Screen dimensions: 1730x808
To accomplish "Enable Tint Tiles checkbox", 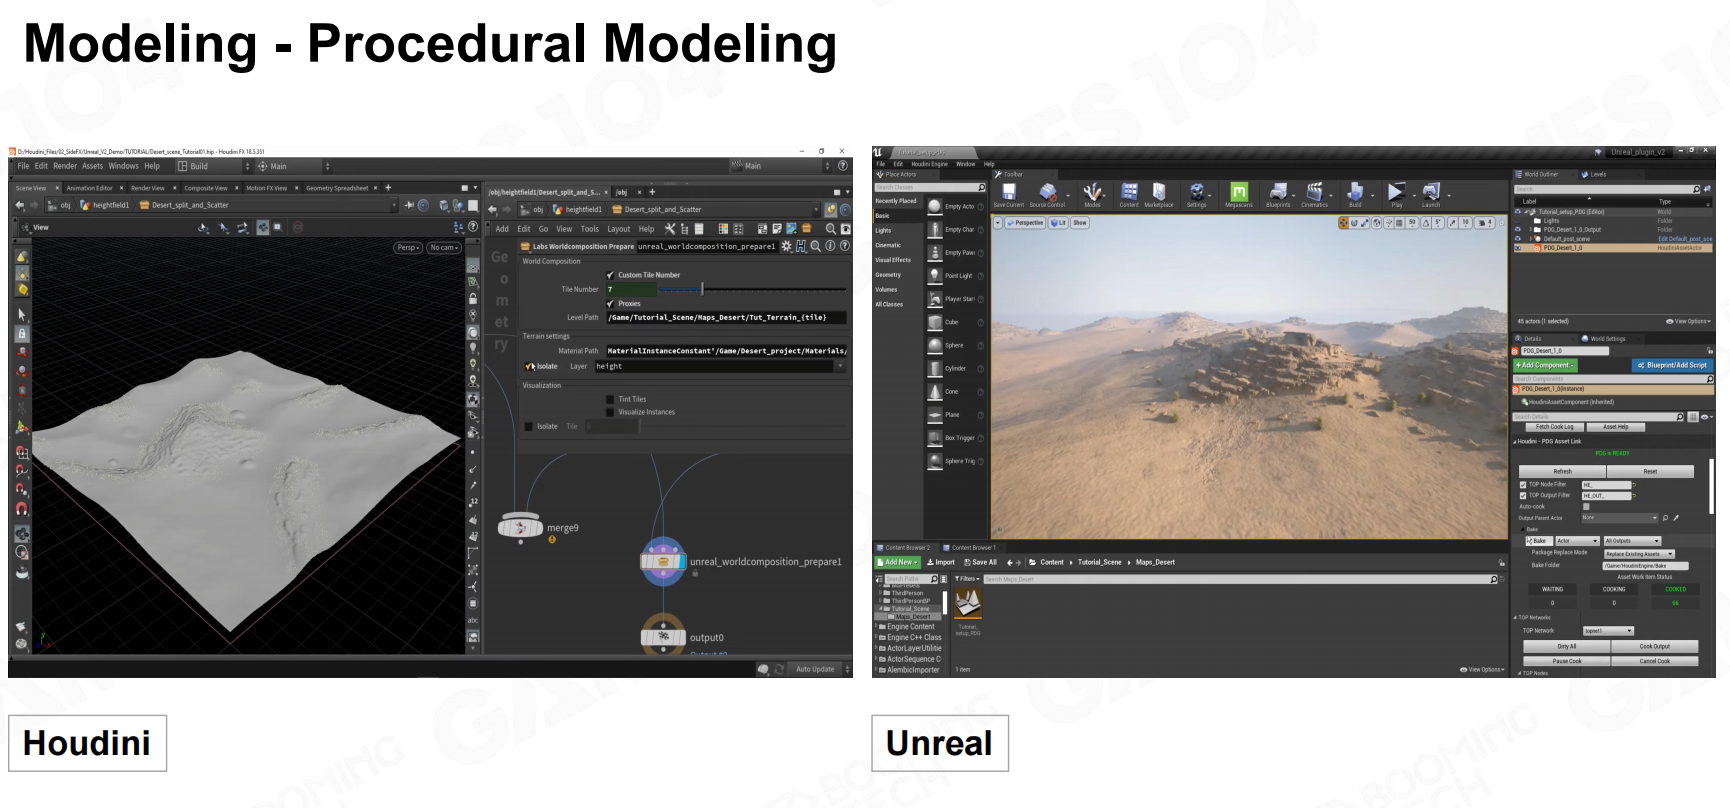I will pyautogui.click(x=610, y=399).
